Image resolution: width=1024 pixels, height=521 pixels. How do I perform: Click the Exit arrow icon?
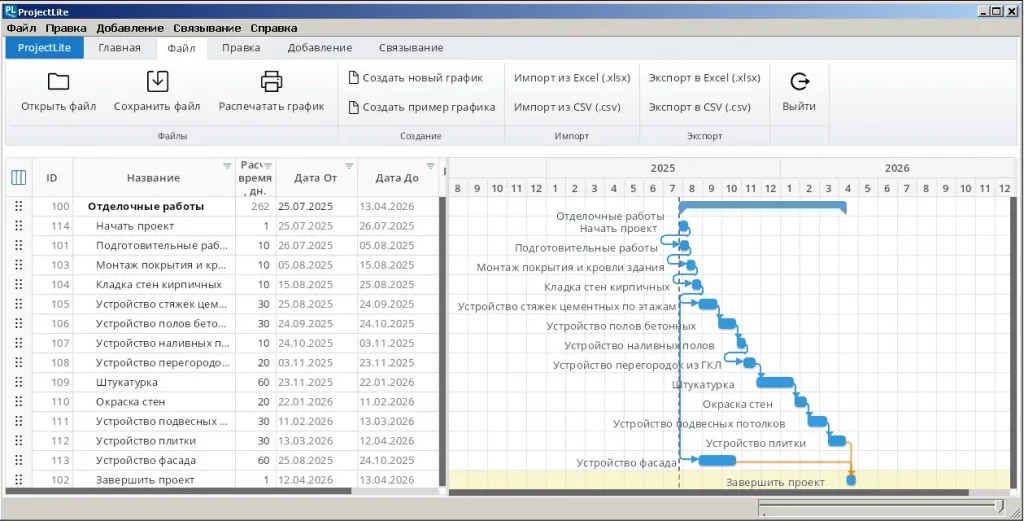(799, 82)
